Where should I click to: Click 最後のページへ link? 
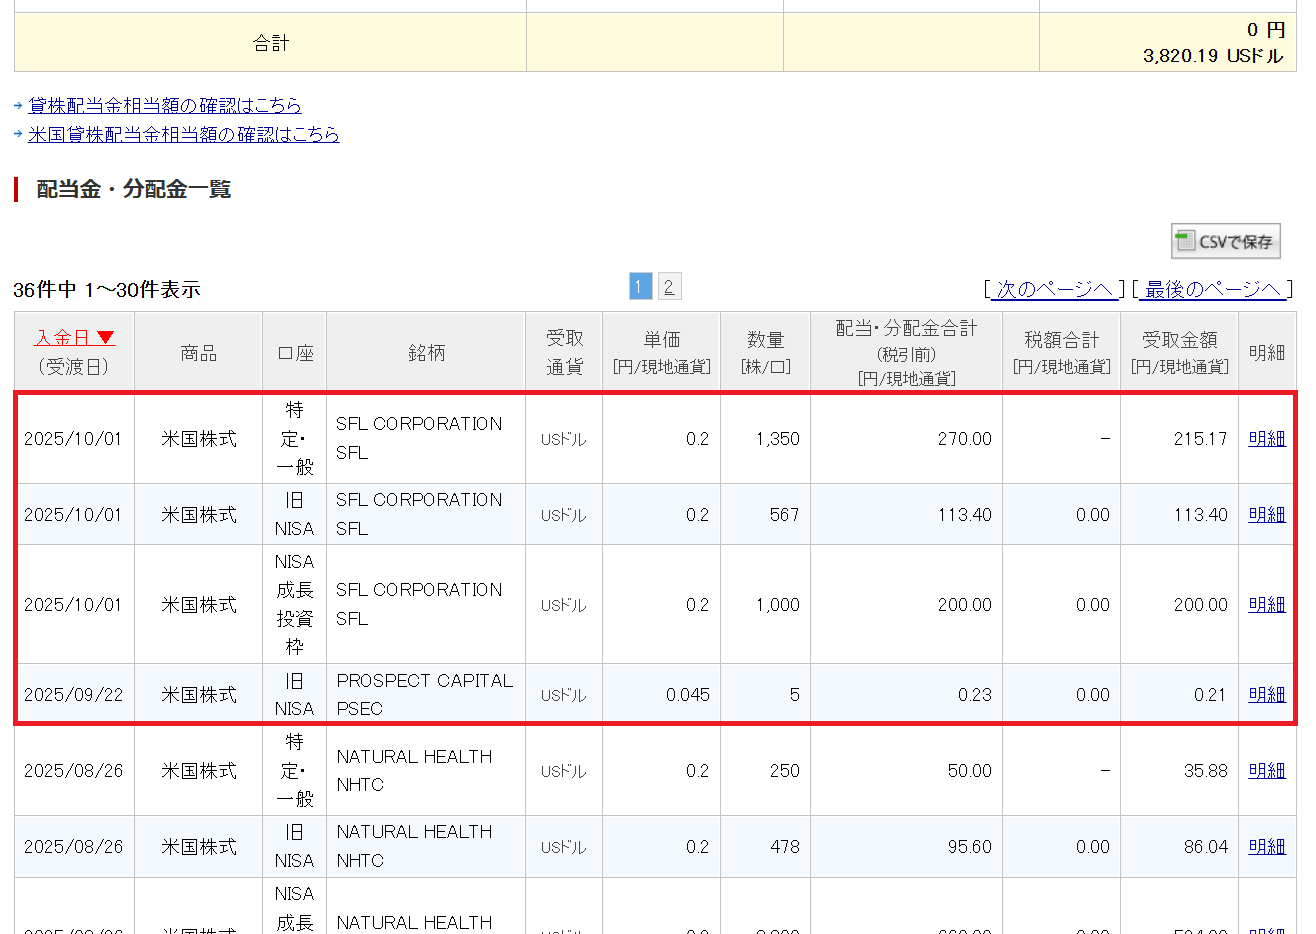pyautogui.click(x=1212, y=289)
